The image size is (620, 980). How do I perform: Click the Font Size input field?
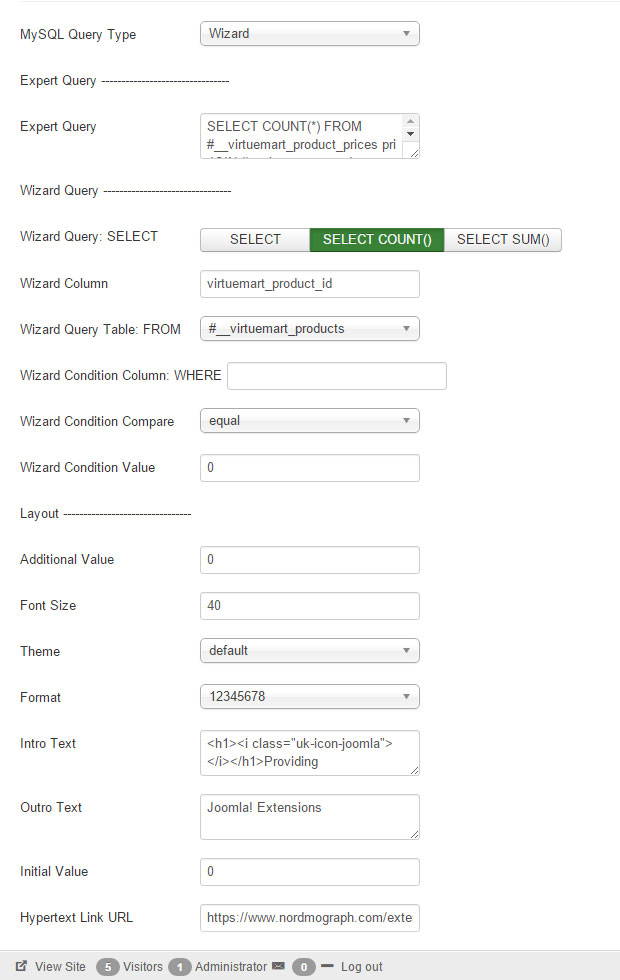point(310,606)
